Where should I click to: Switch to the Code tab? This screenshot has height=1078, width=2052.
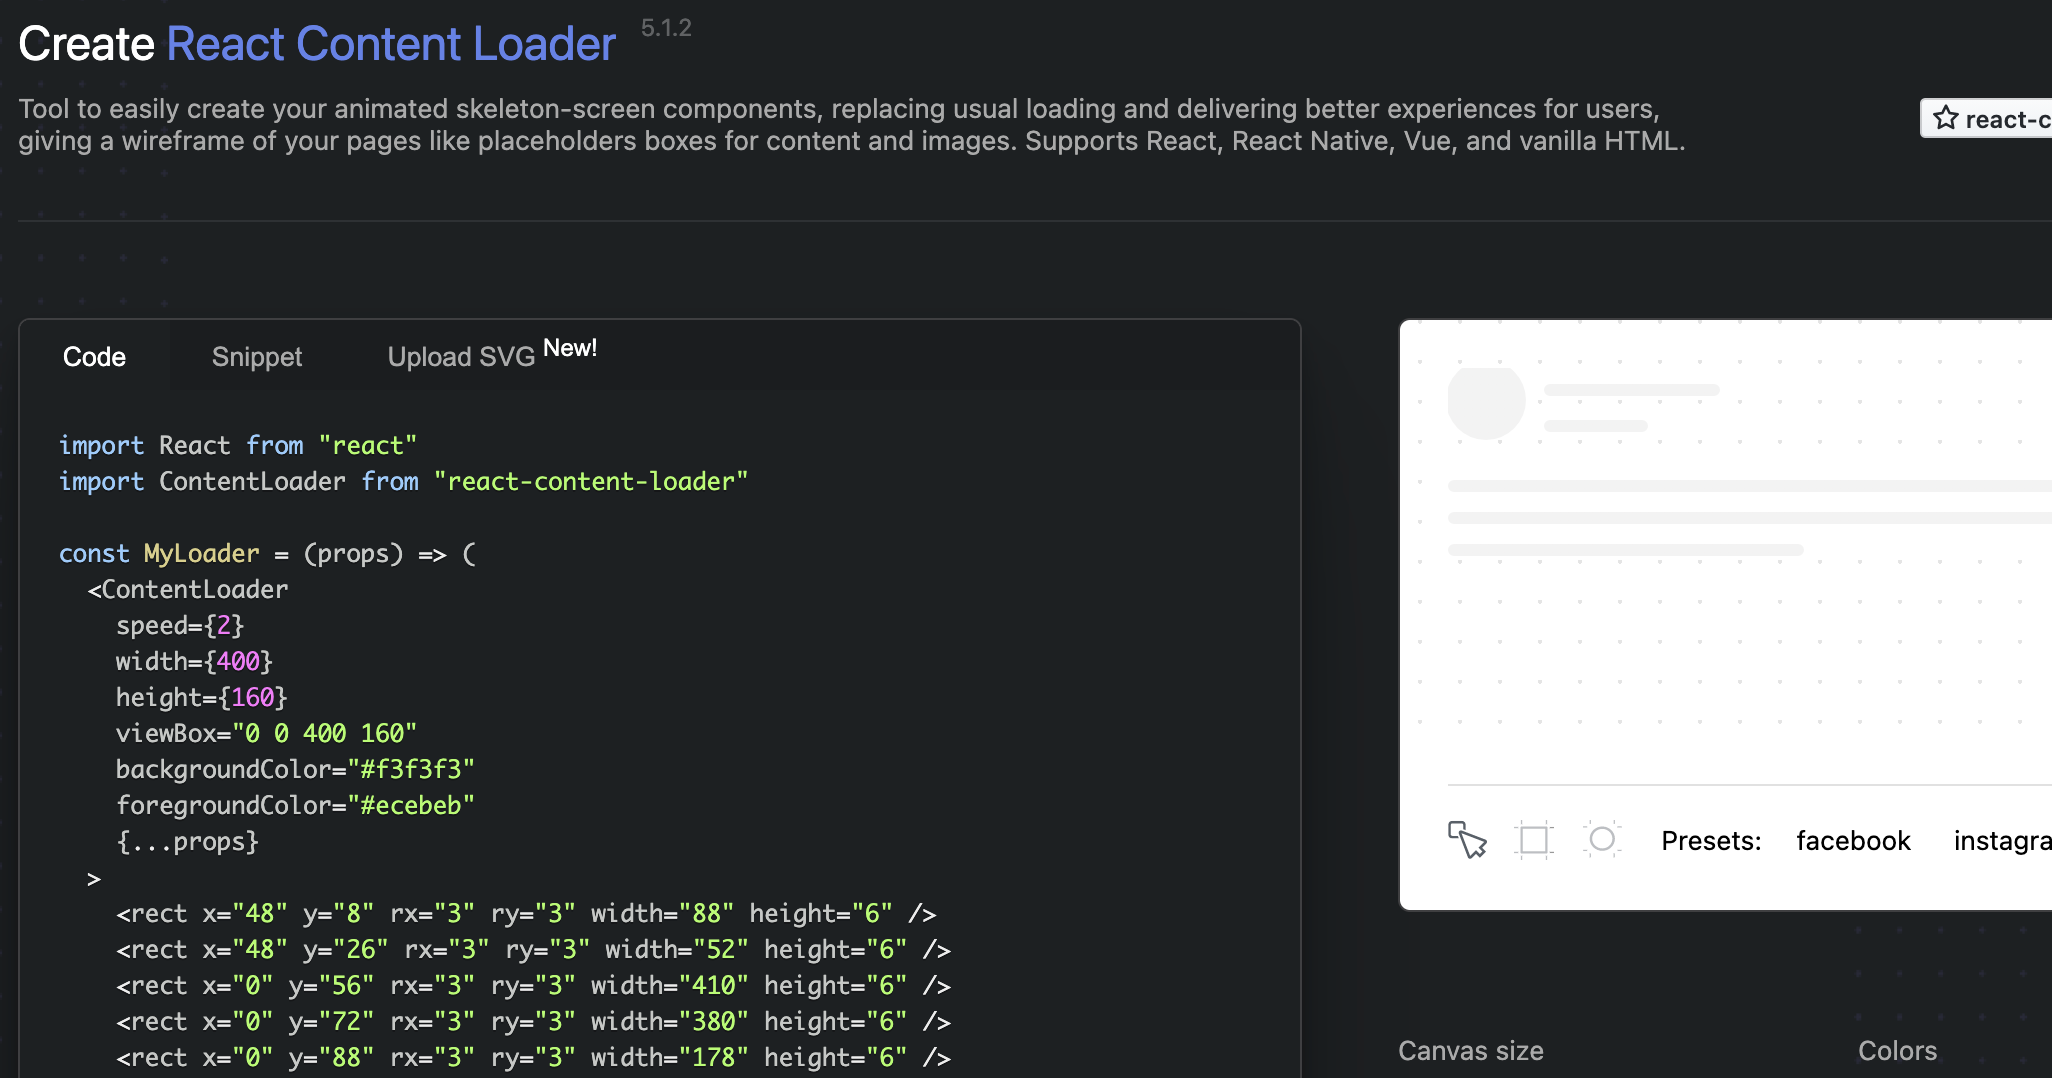94,357
